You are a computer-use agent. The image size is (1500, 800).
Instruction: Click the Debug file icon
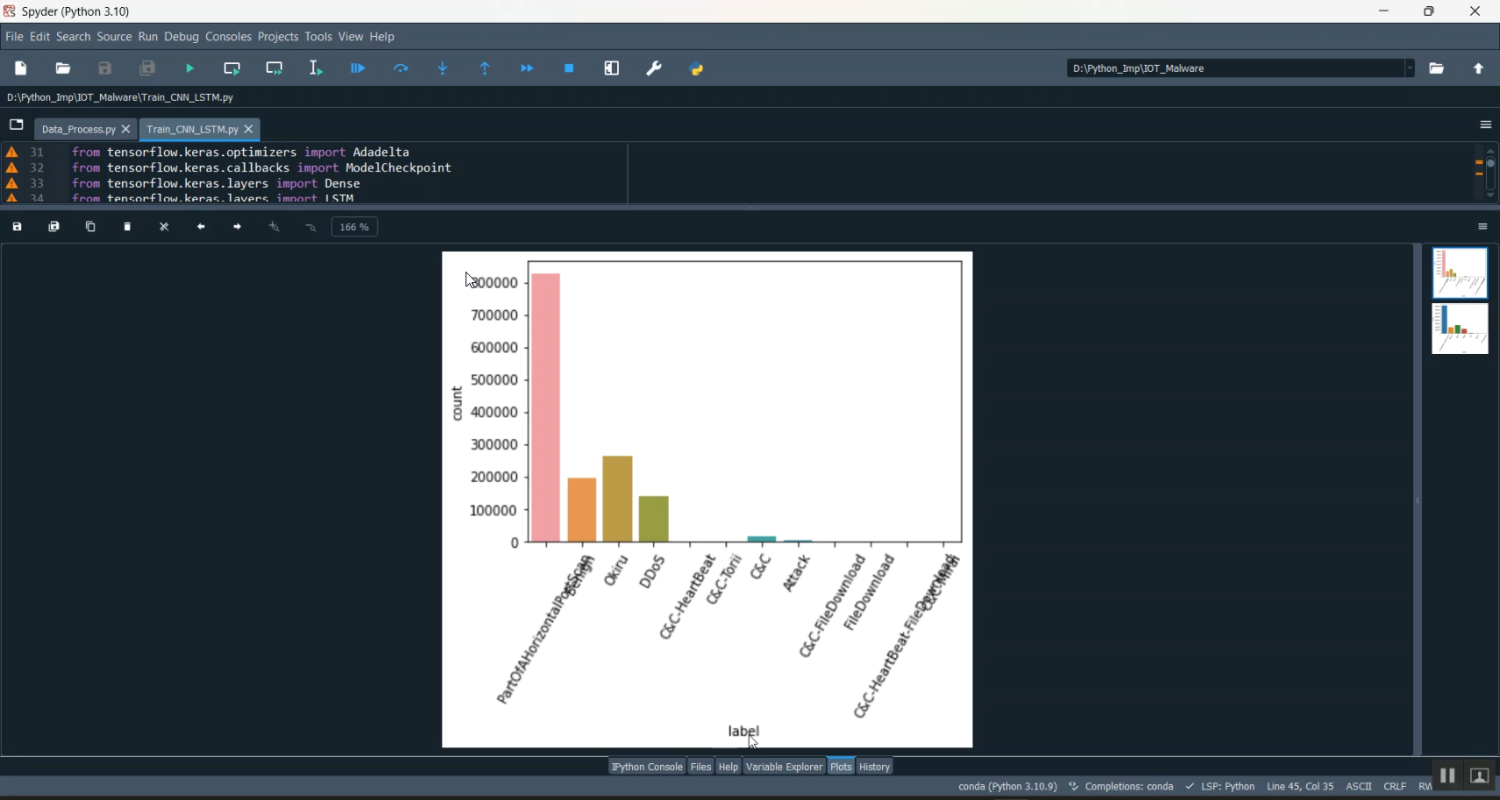pyautogui.click(x=358, y=69)
